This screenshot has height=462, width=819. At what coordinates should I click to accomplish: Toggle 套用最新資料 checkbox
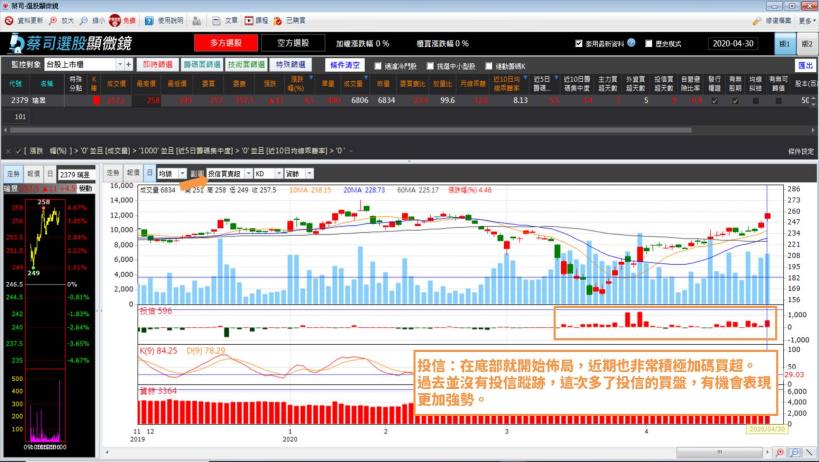click(x=579, y=44)
